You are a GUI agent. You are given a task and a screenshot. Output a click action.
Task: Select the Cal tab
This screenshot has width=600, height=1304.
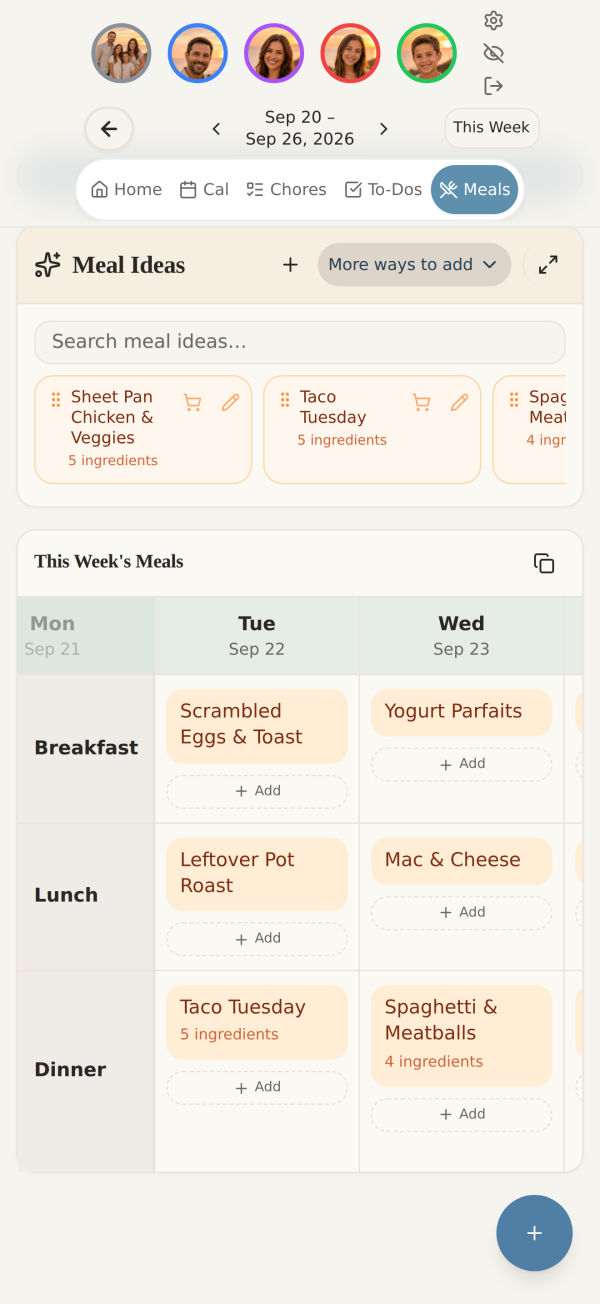[204, 189]
